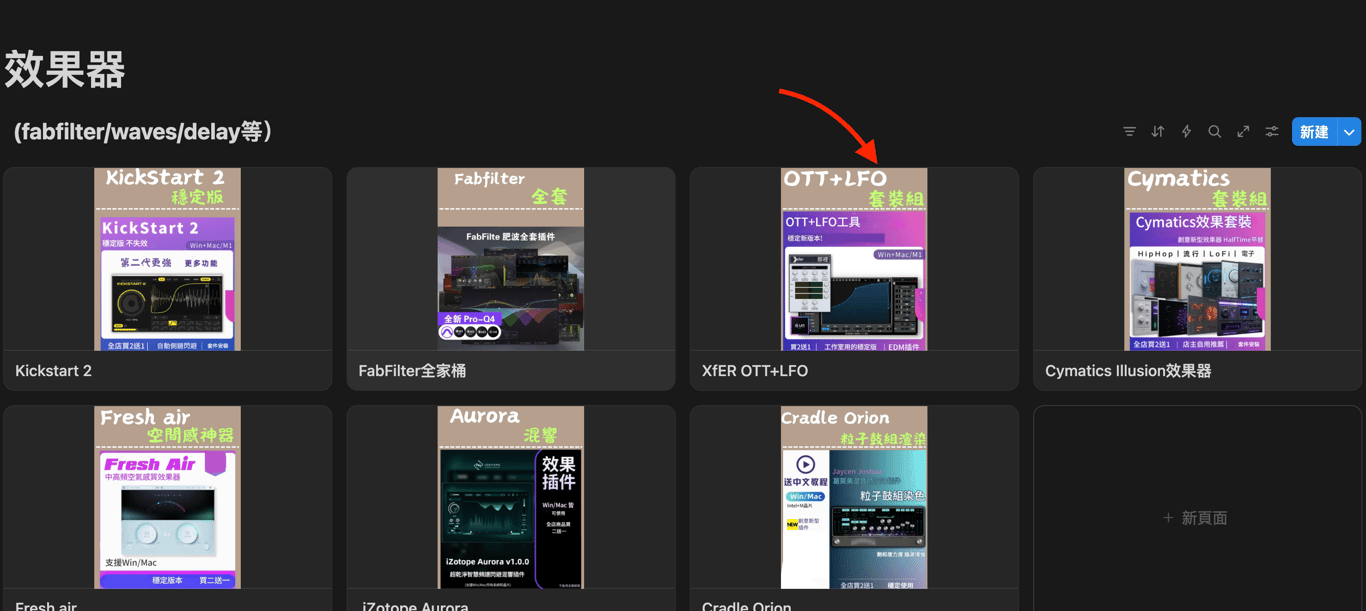Click the lightning automation icon
This screenshot has height=611, width=1366.
[1186, 132]
